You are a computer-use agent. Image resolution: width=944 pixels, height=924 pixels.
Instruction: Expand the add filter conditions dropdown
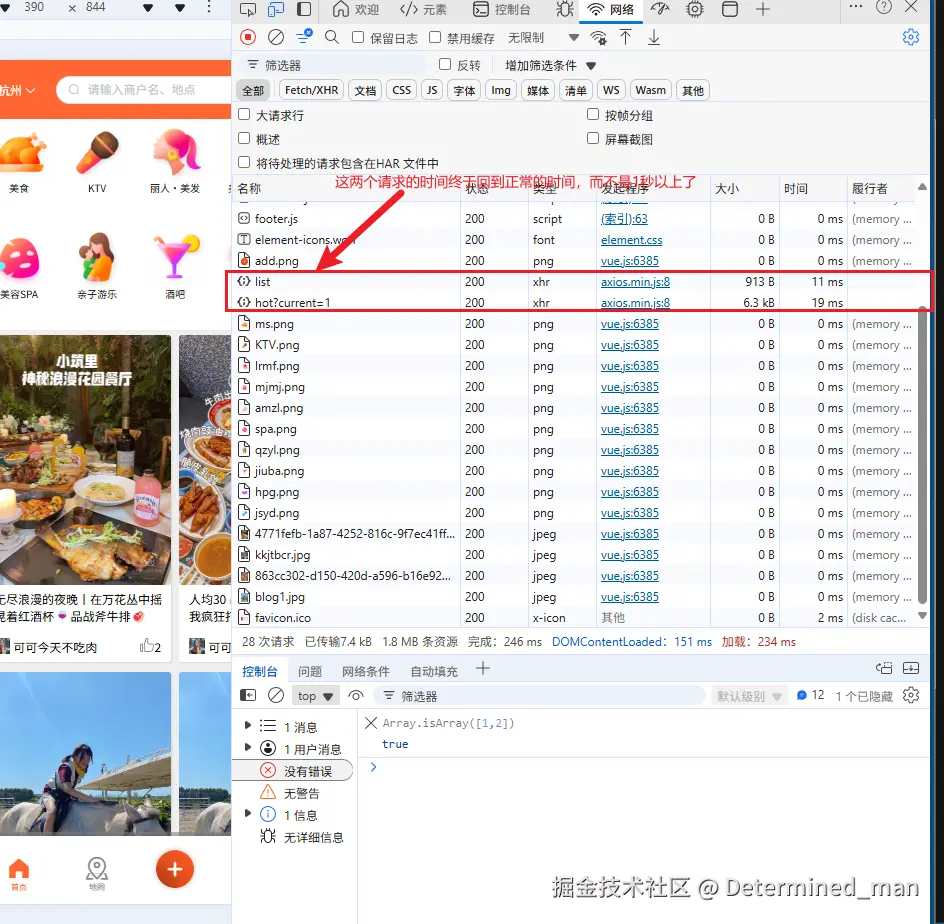(550, 65)
